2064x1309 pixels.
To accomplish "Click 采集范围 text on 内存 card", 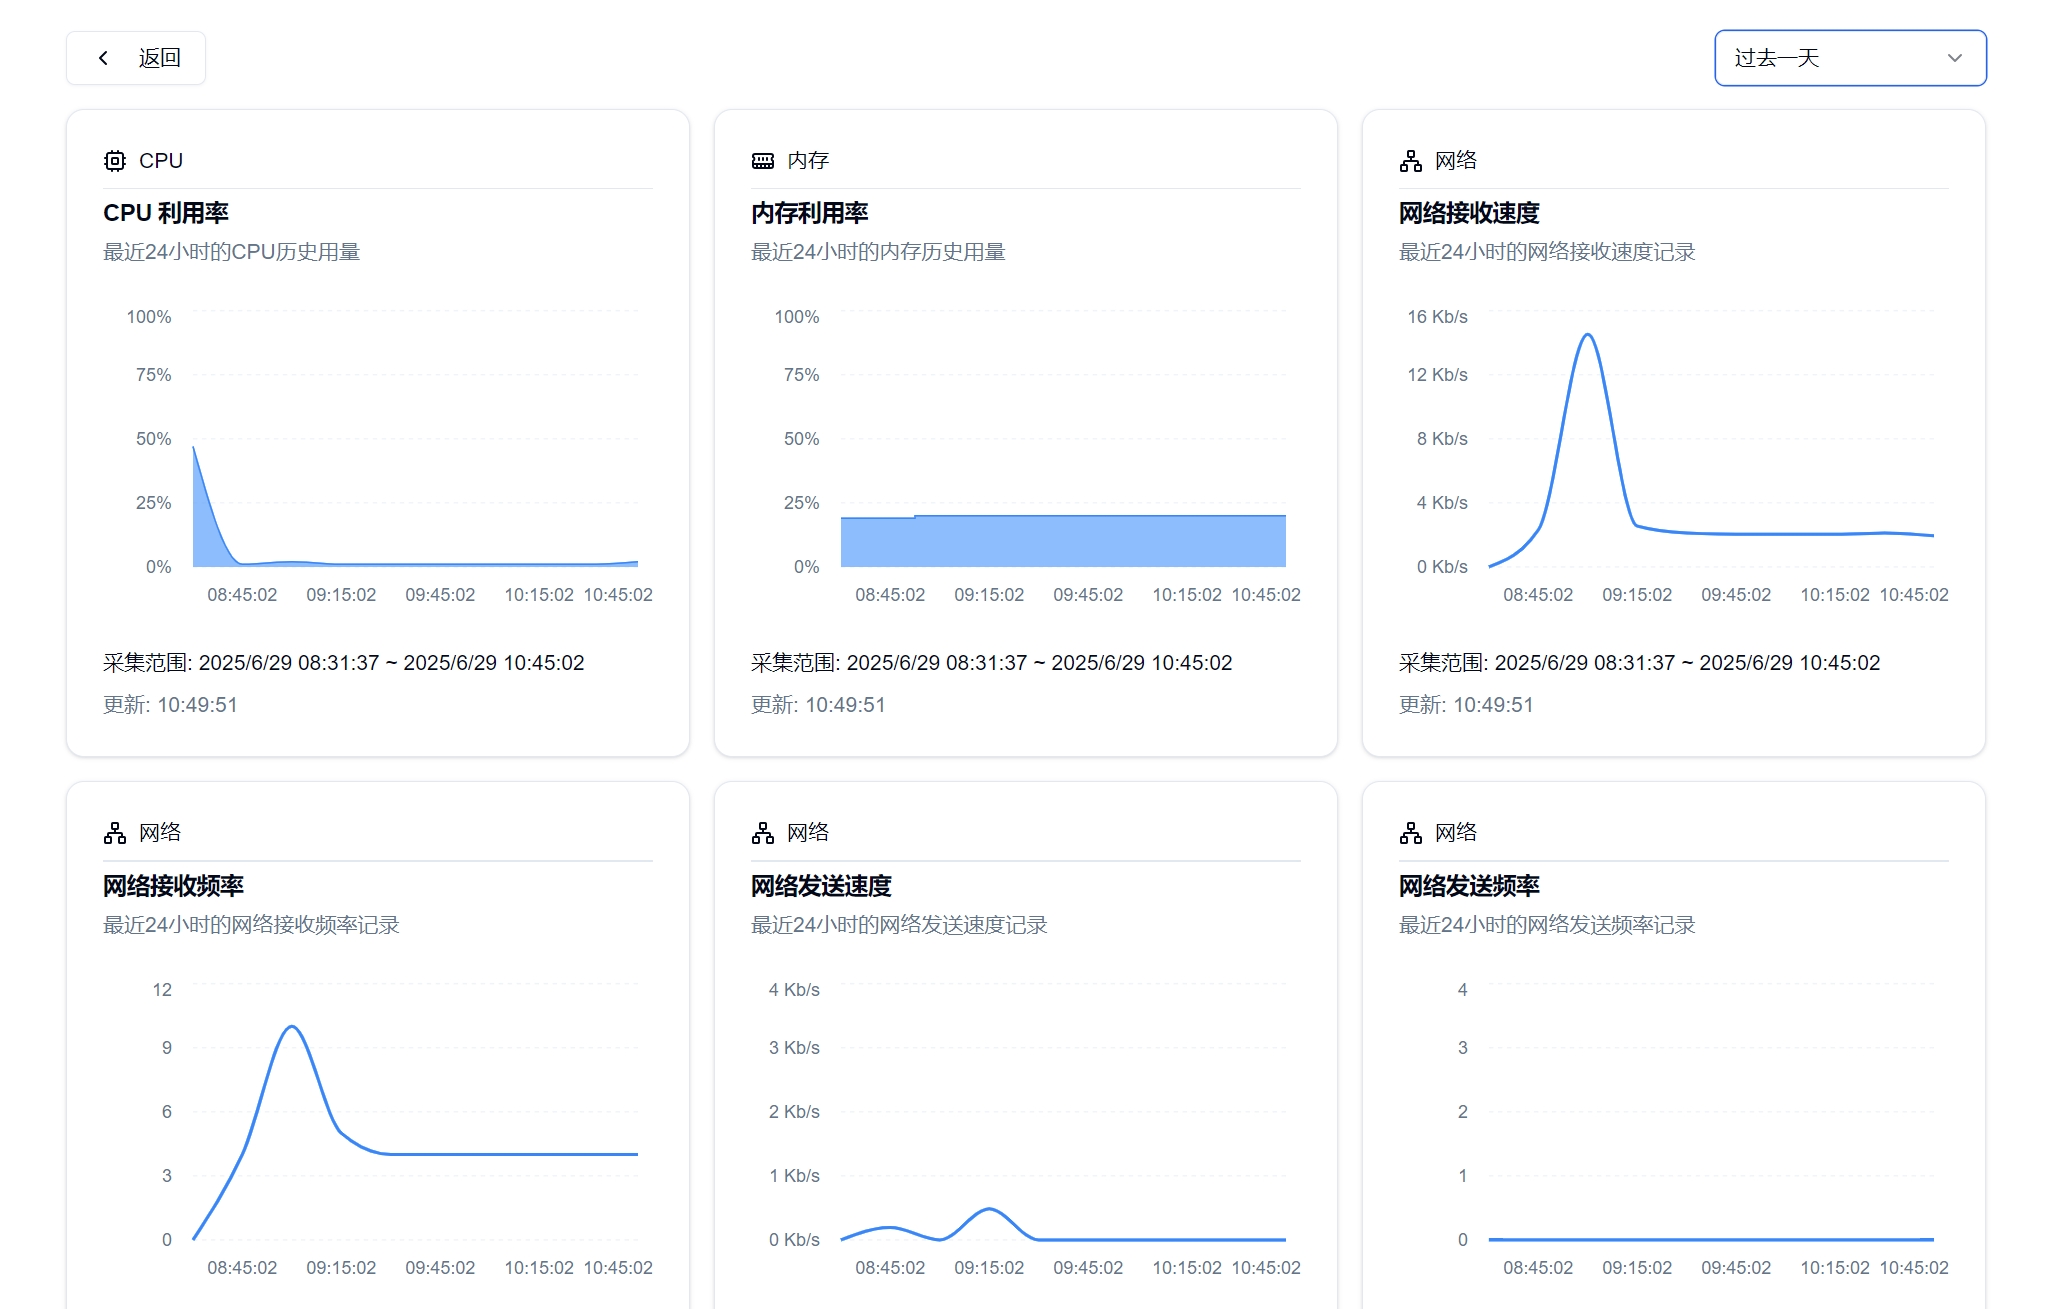I will tap(992, 663).
